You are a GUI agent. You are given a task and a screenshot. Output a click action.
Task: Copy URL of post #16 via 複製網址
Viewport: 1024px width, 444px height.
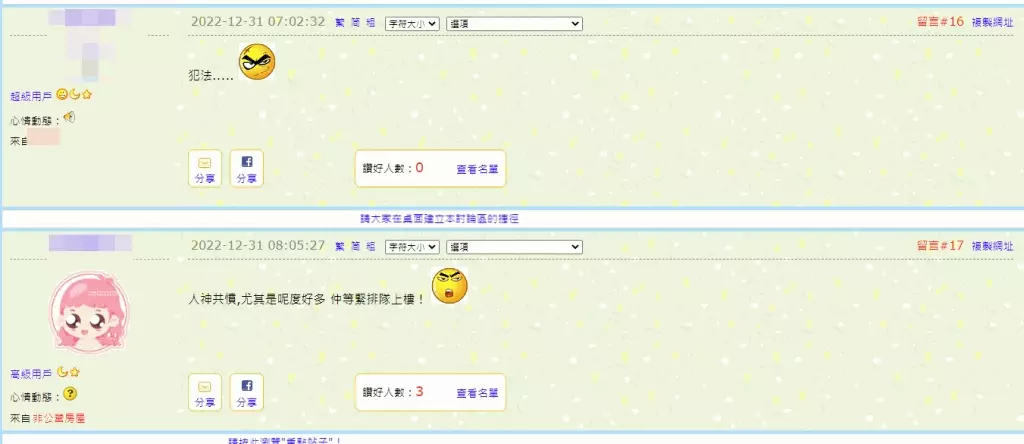[x=991, y=22]
